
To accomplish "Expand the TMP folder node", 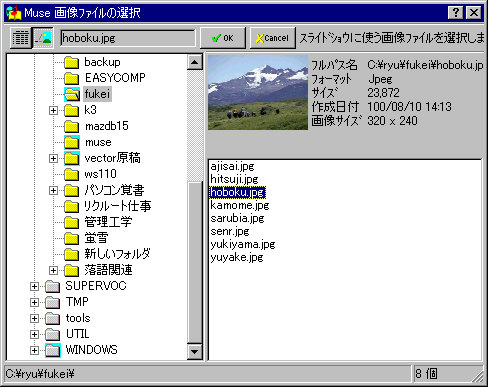I will tap(34, 302).
